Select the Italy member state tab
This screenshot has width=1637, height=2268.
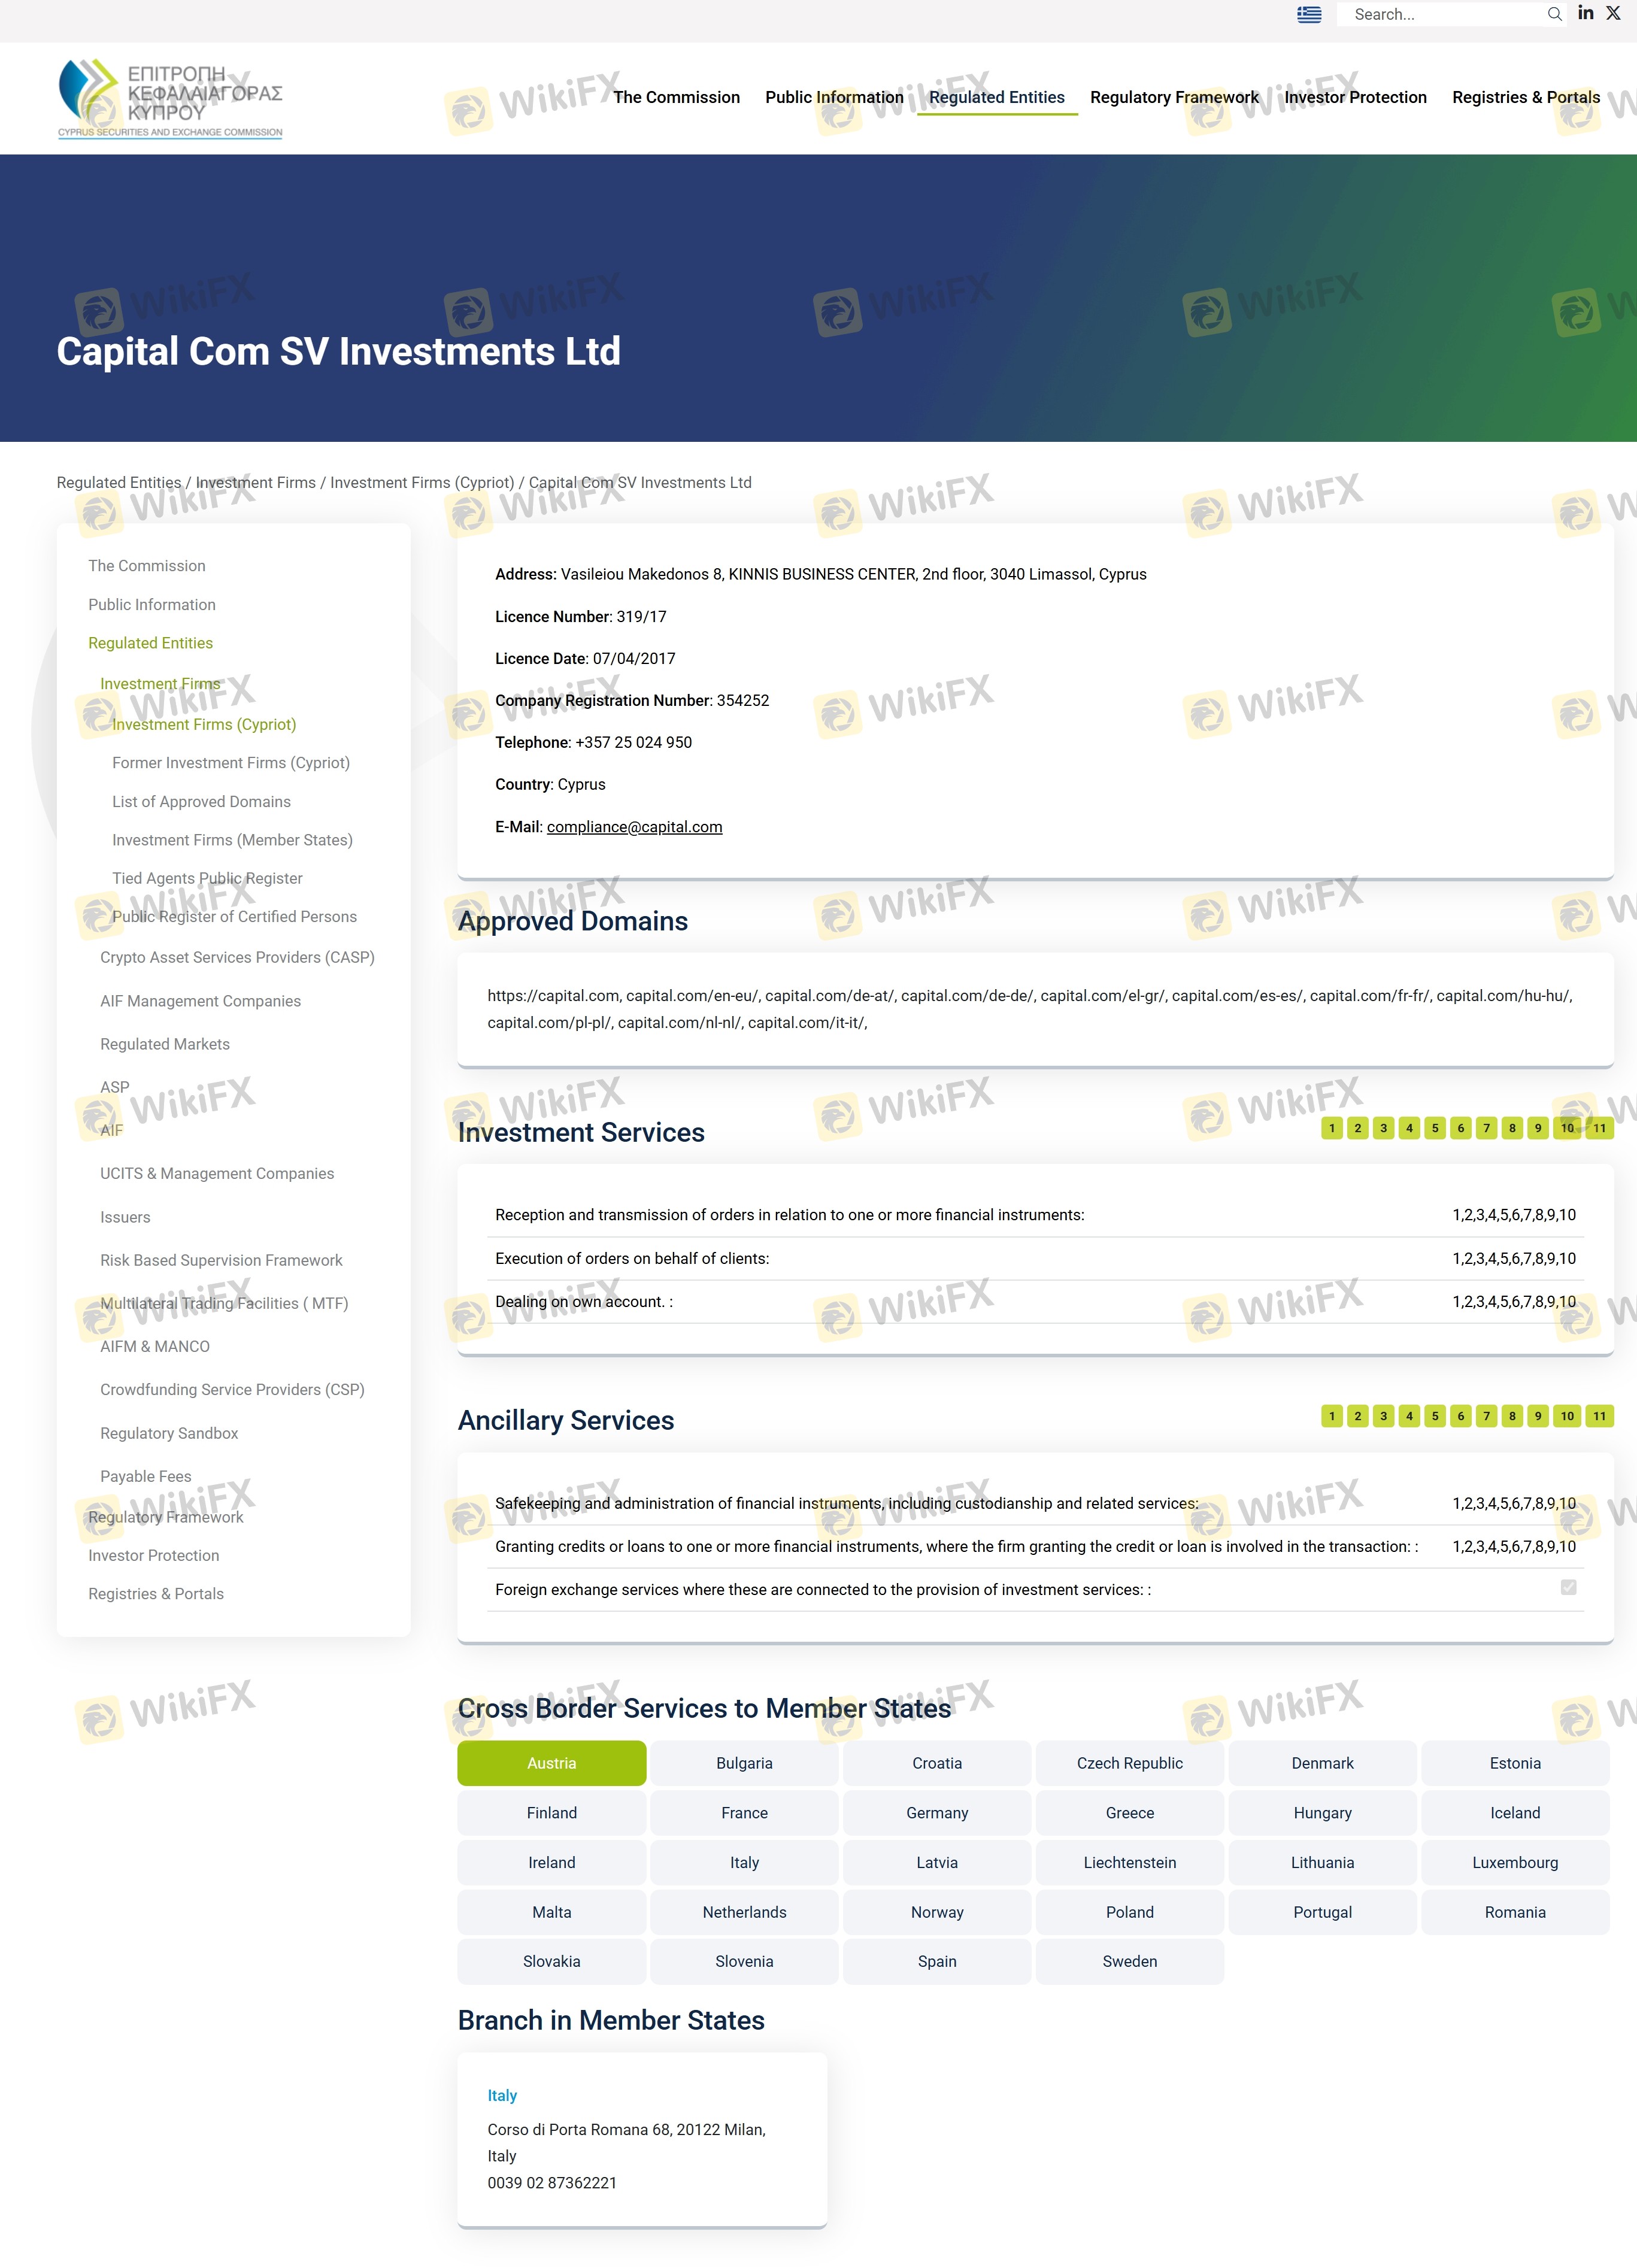click(744, 1862)
